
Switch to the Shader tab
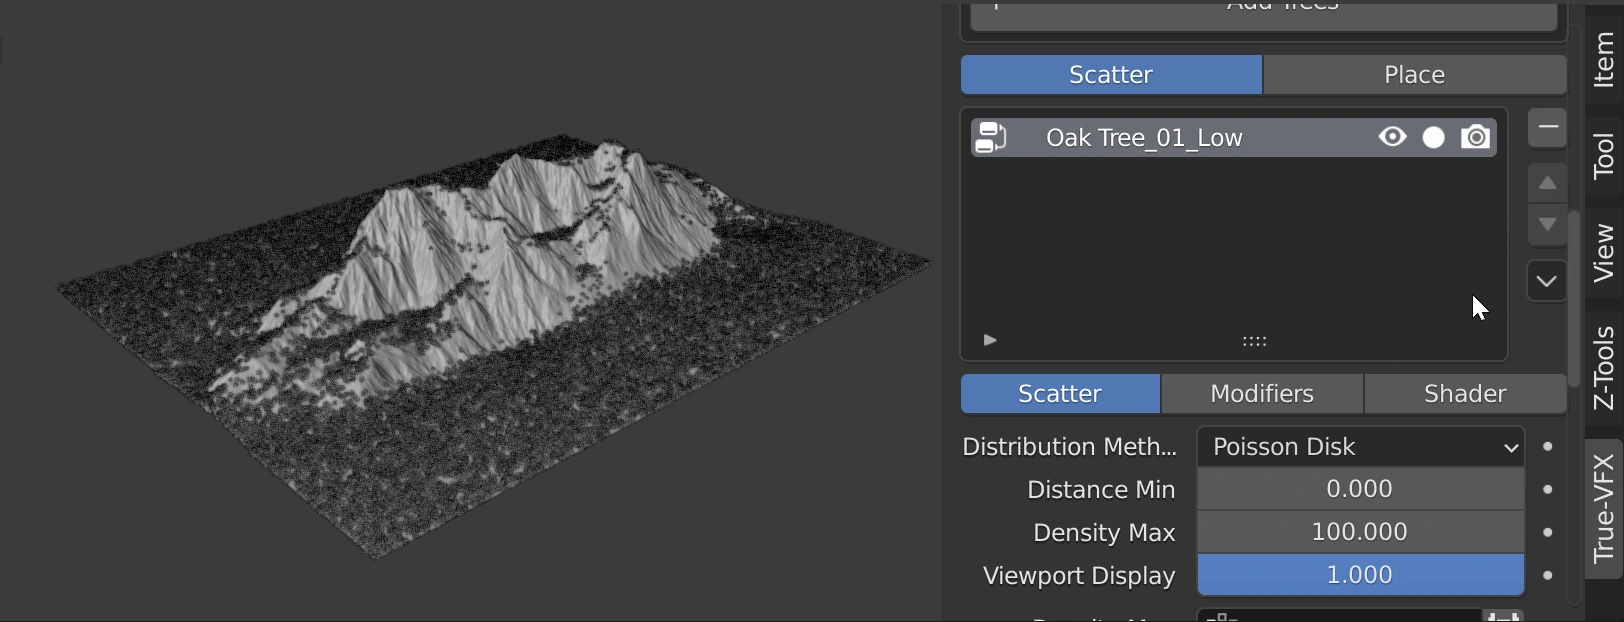click(x=1464, y=394)
